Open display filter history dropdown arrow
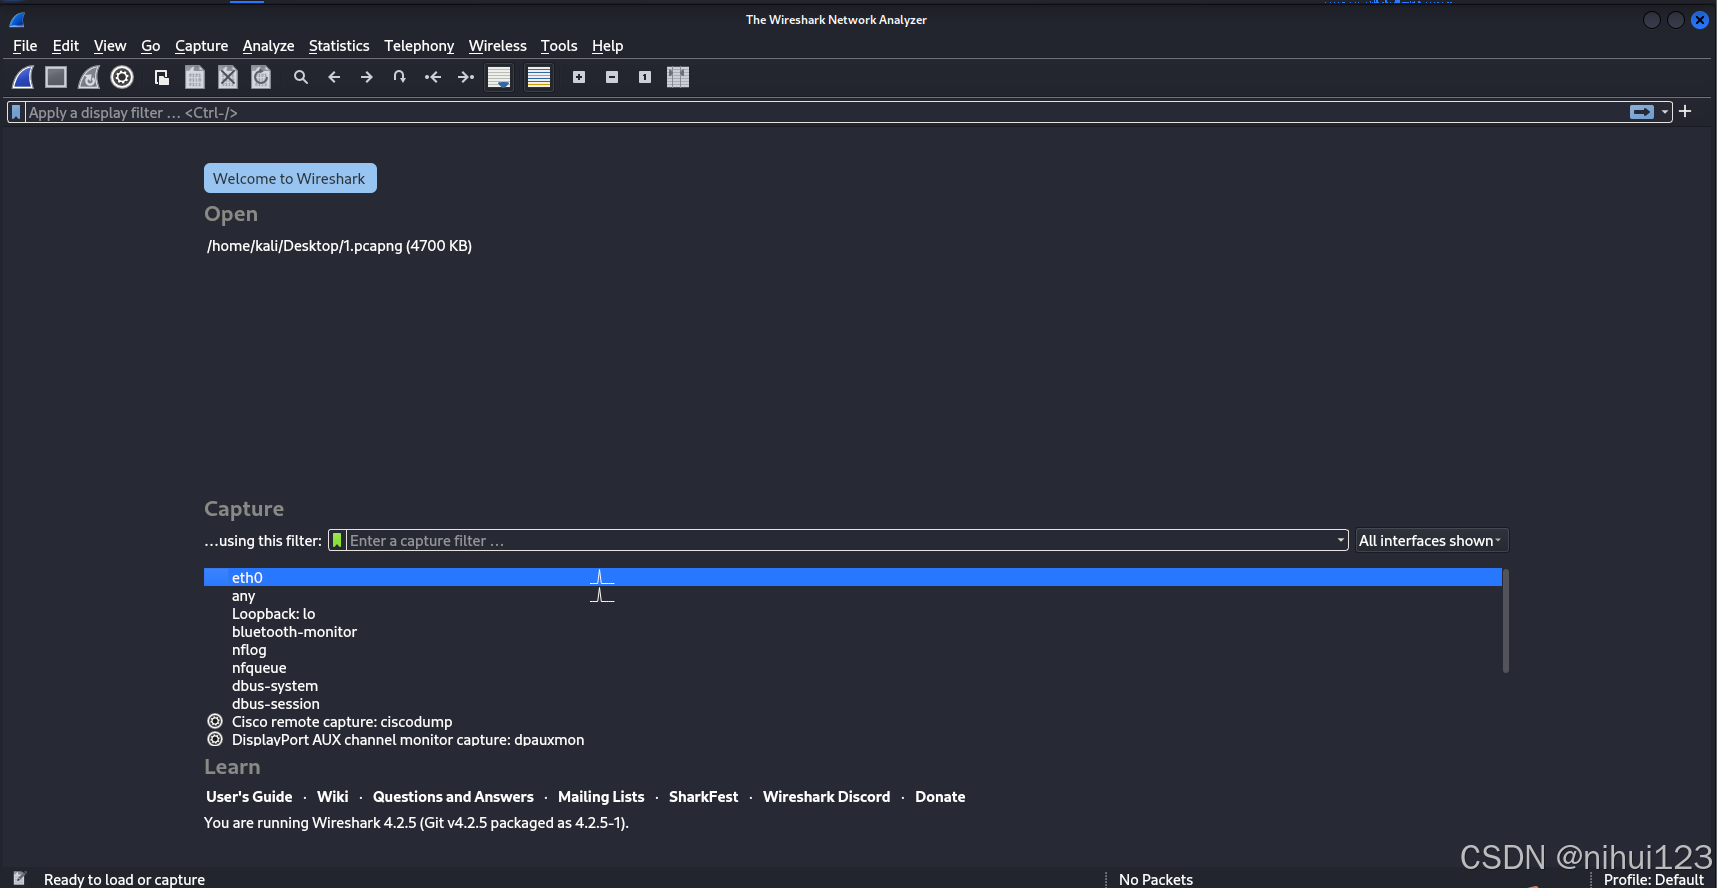This screenshot has width=1717, height=888. [1665, 112]
